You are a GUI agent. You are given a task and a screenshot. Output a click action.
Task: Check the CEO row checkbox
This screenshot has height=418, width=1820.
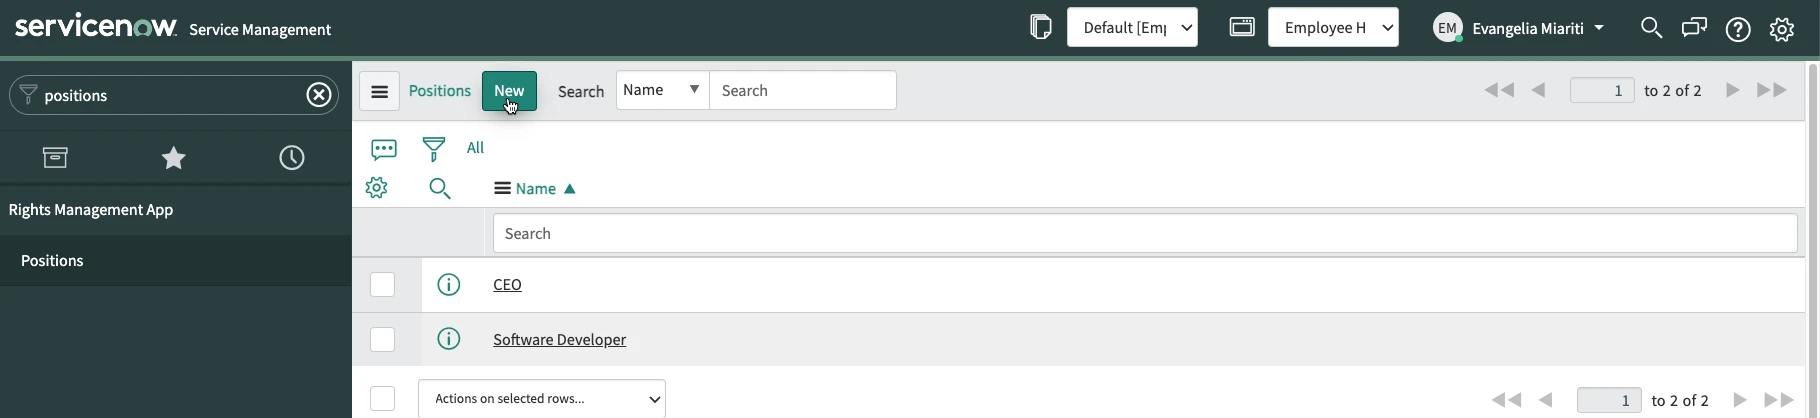click(383, 285)
